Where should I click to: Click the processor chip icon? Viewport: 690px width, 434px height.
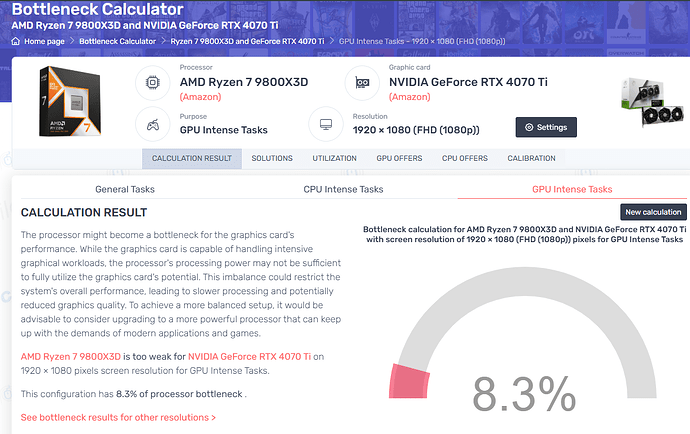[151, 84]
